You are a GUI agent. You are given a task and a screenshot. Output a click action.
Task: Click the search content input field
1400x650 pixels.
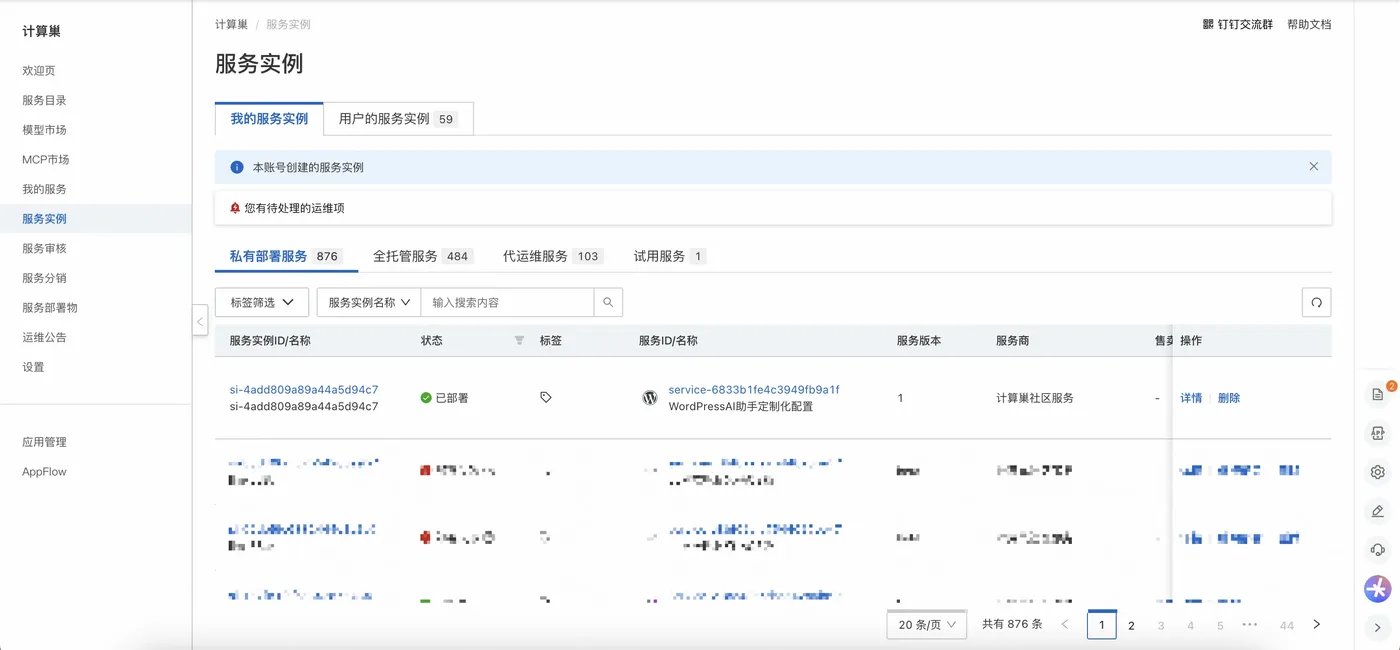coord(507,302)
